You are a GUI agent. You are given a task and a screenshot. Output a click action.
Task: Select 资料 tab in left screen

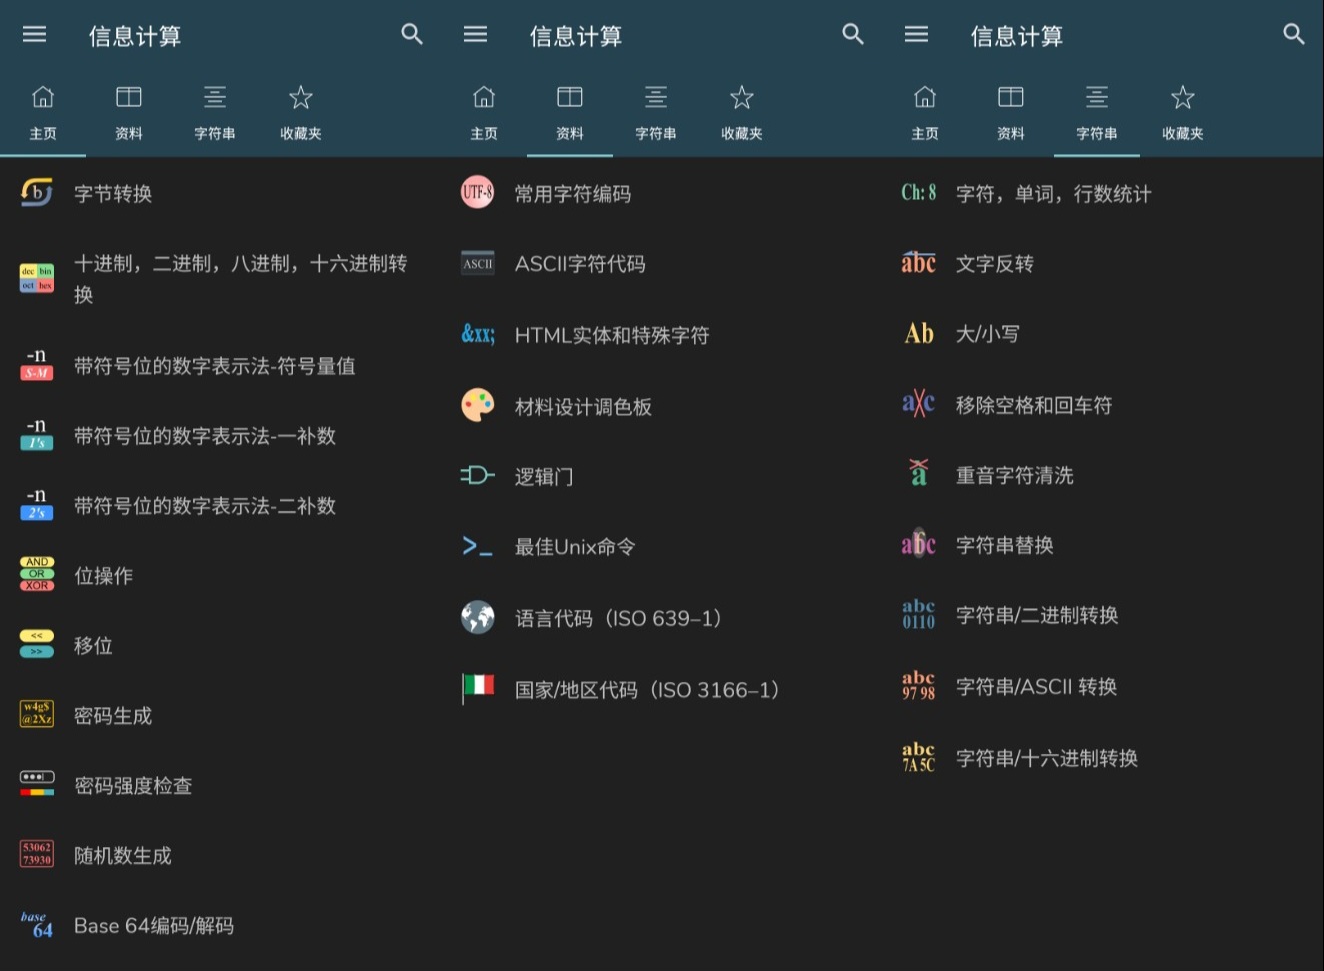click(129, 112)
